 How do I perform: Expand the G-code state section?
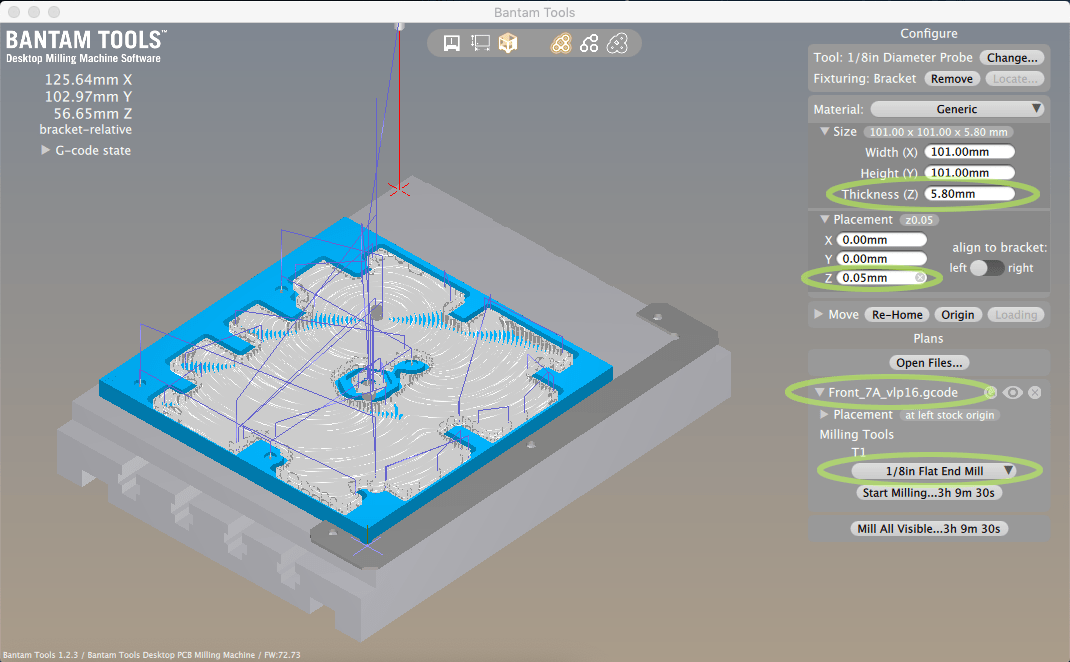[45, 150]
